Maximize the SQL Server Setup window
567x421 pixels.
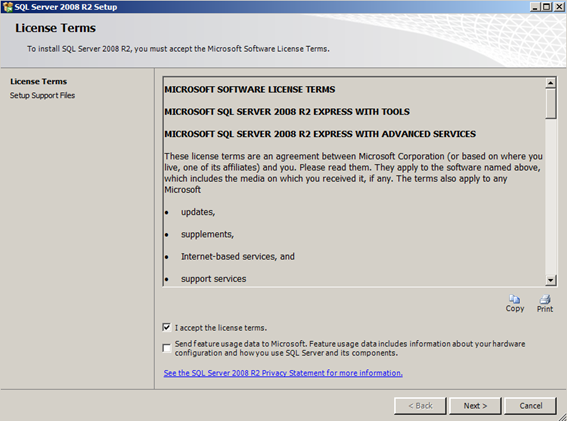pos(546,7)
